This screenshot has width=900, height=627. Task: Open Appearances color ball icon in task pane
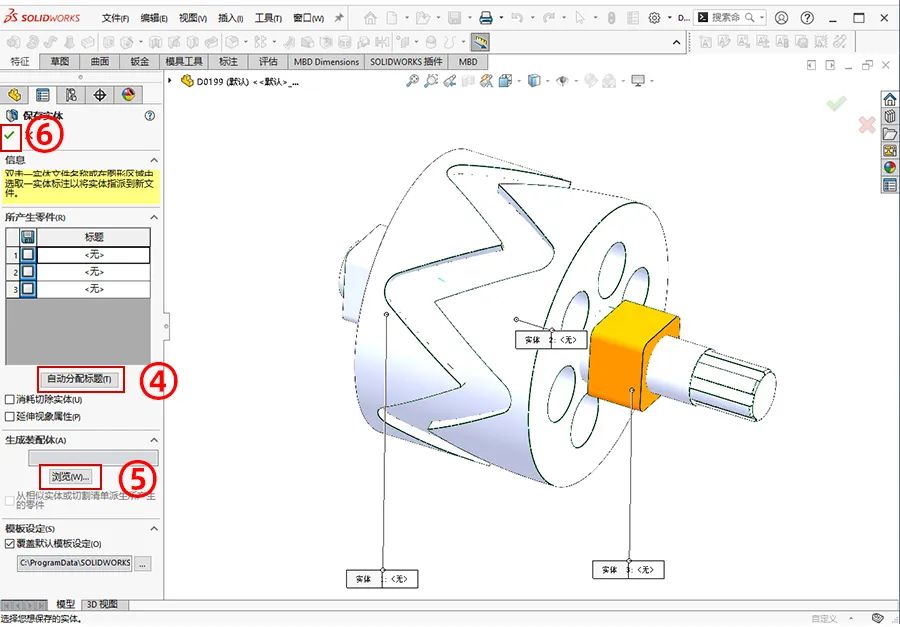(x=890, y=167)
